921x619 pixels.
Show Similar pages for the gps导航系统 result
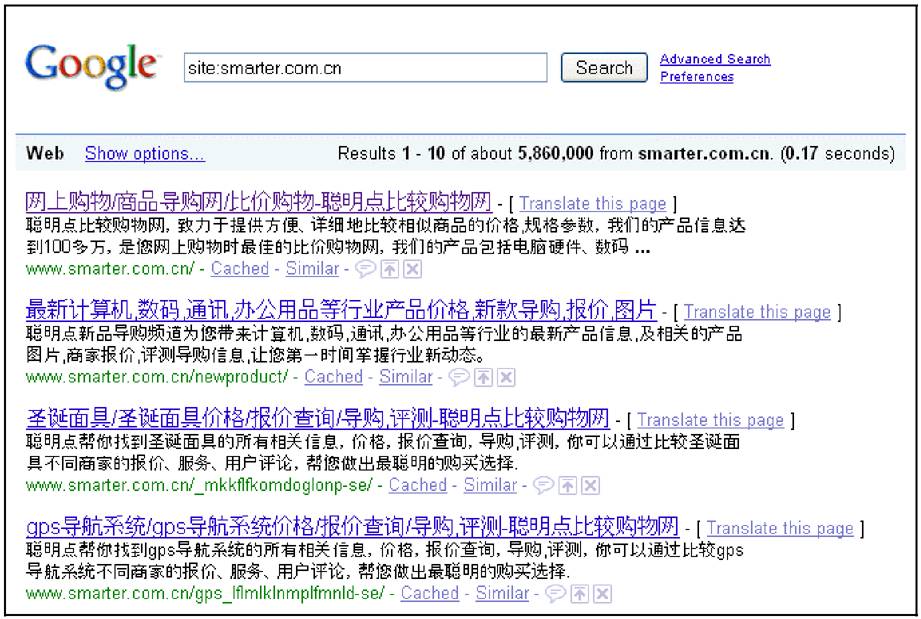point(503,593)
